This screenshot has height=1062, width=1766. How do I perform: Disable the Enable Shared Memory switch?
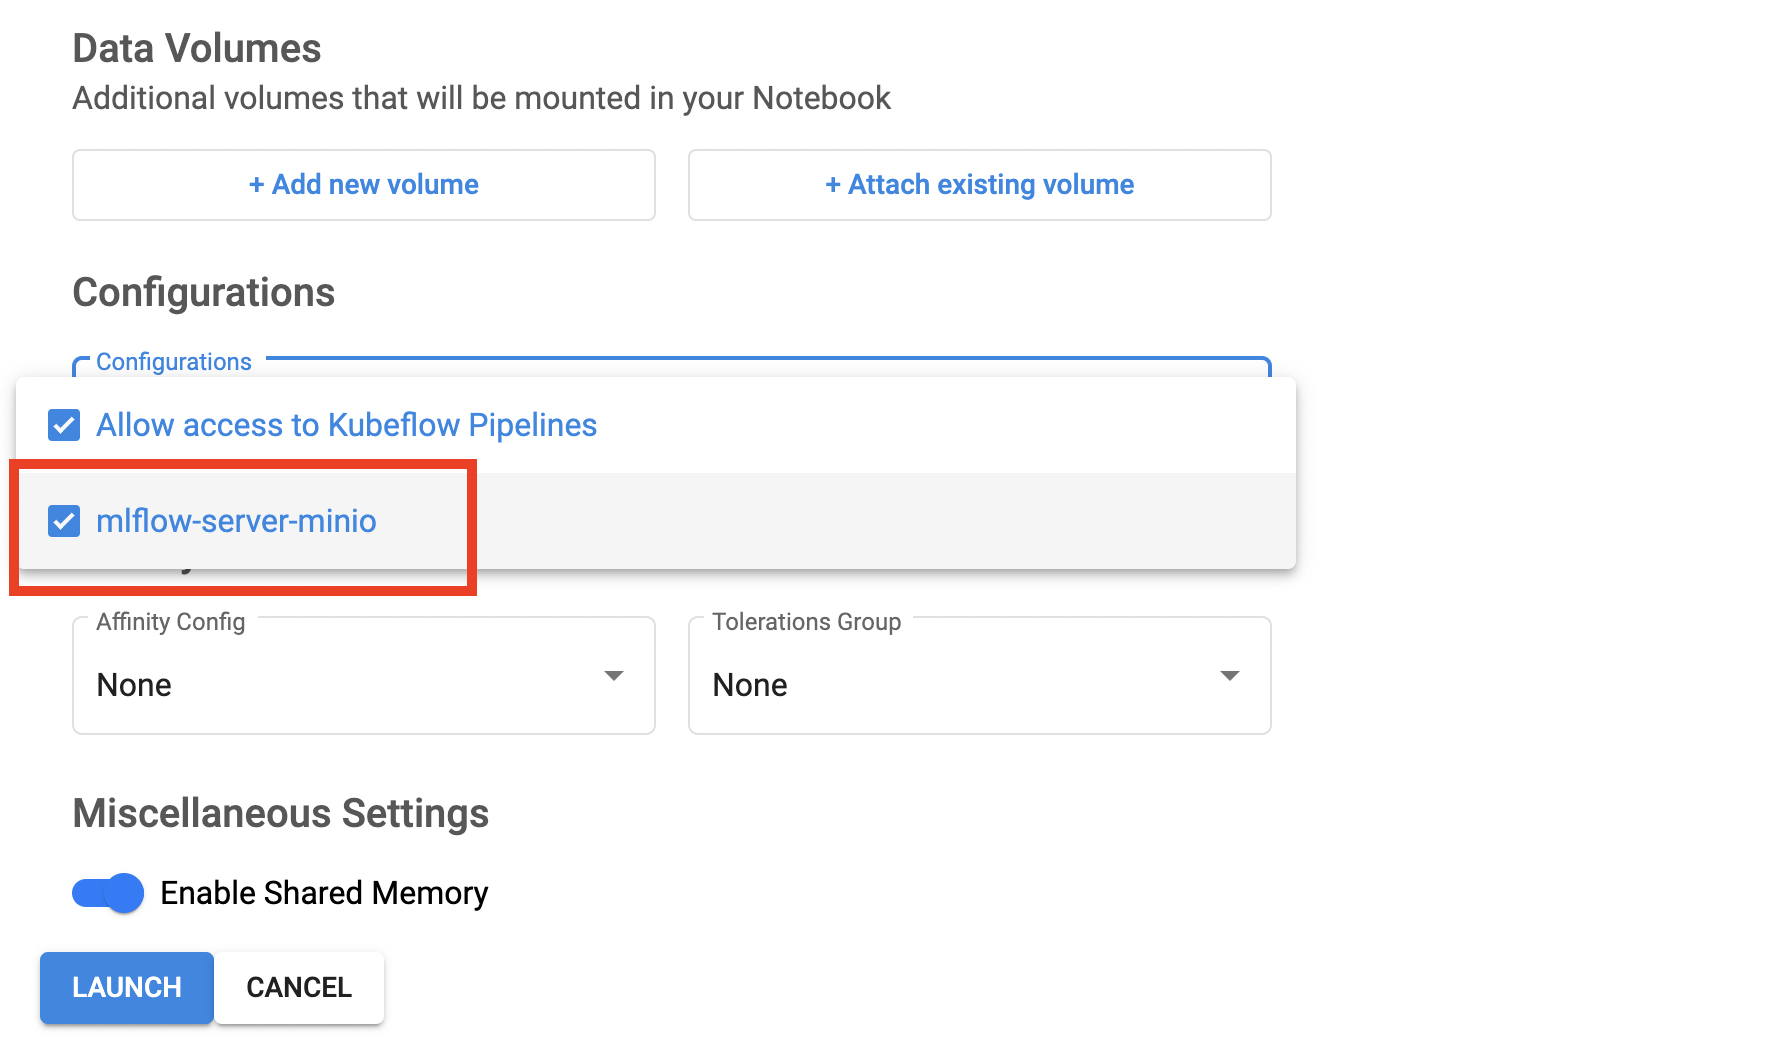108,892
